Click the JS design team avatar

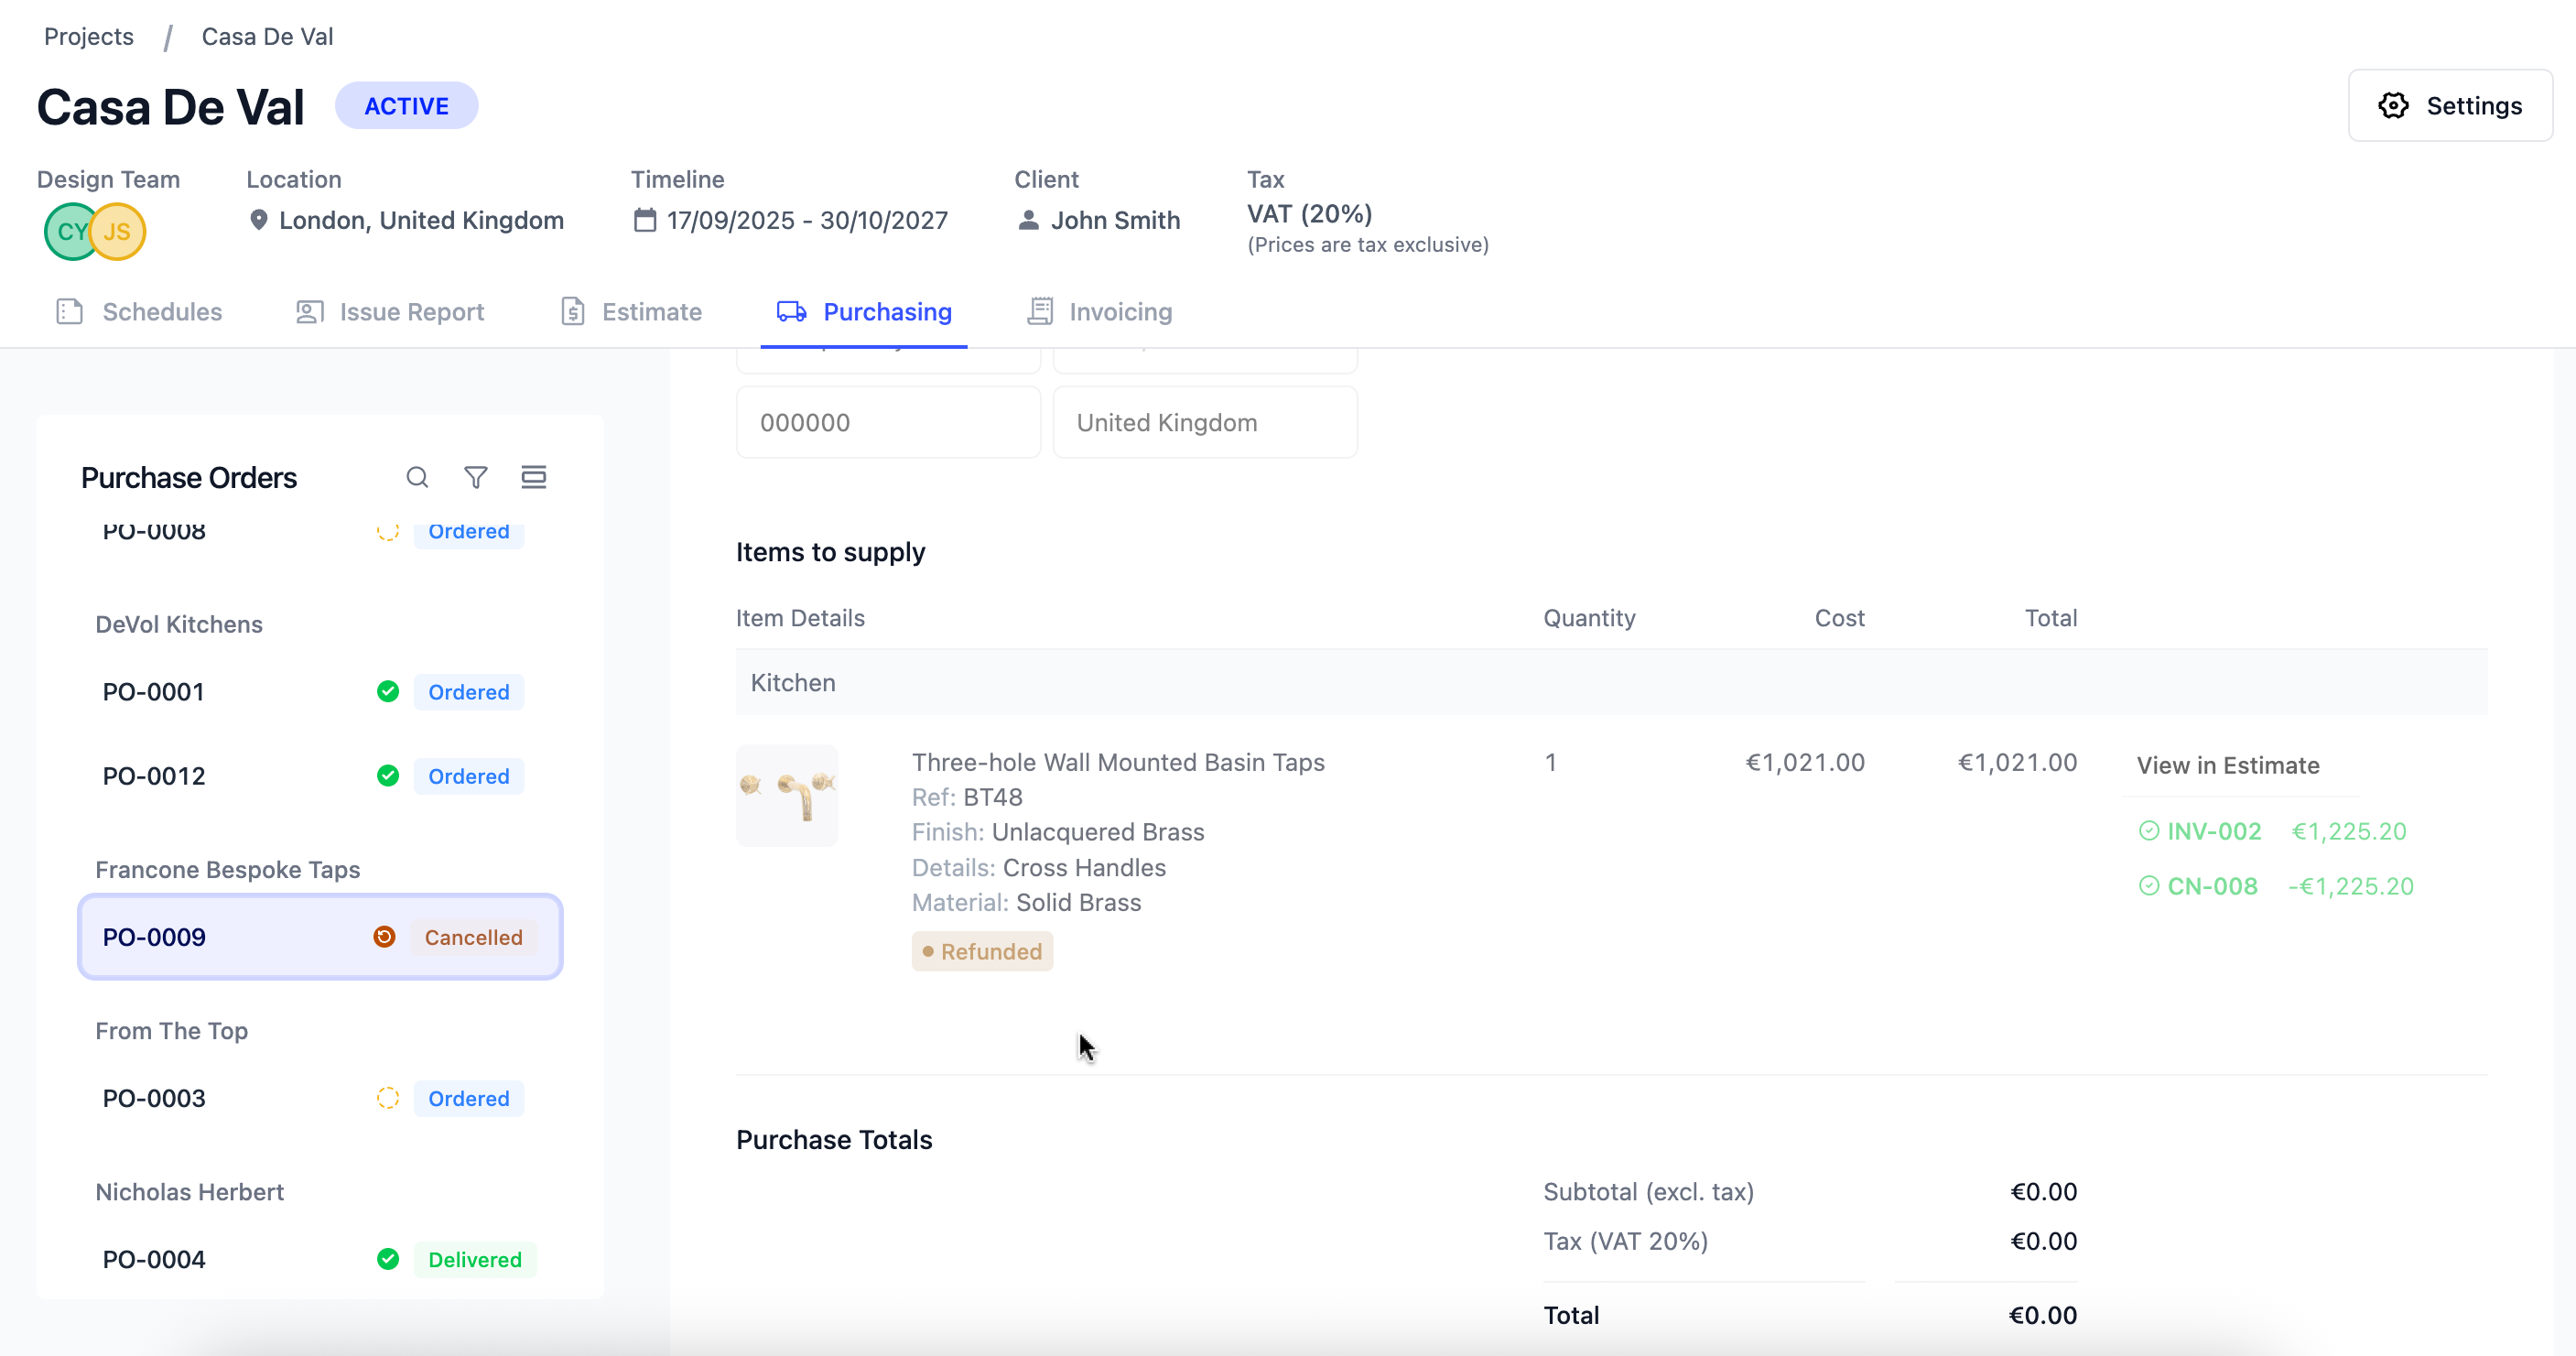coord(118,232)
